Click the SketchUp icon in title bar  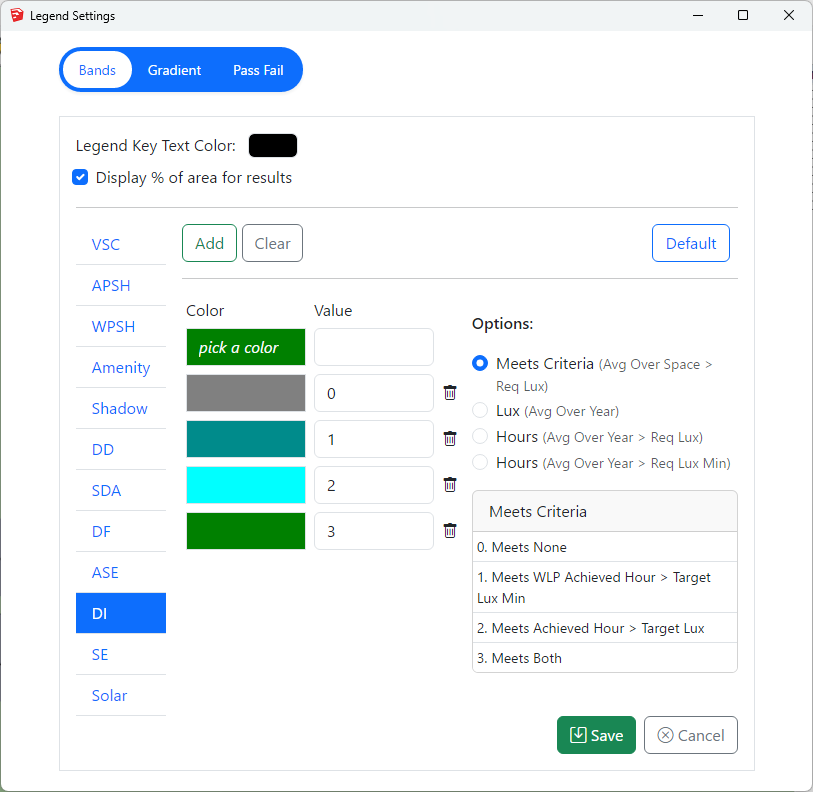tap(17, 16)
